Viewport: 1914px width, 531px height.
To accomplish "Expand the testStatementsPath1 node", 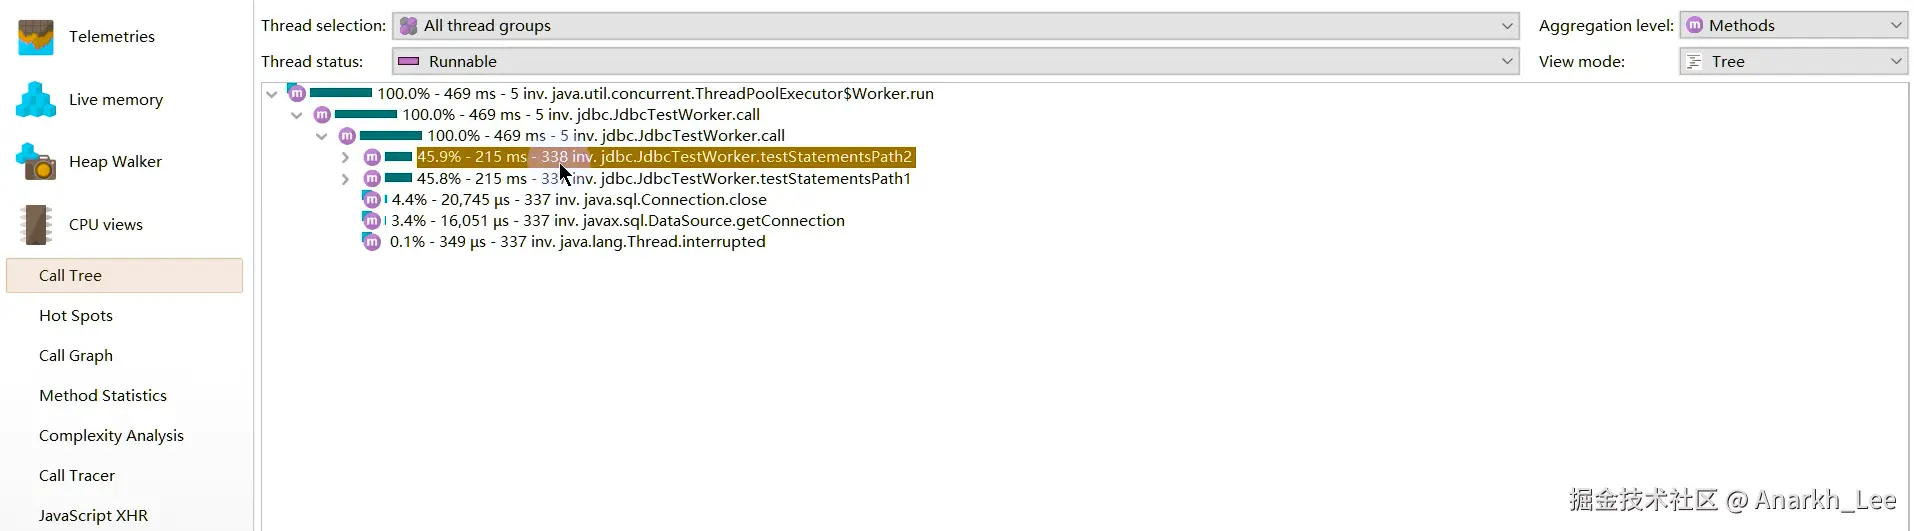I will click(x=345, y=179).
